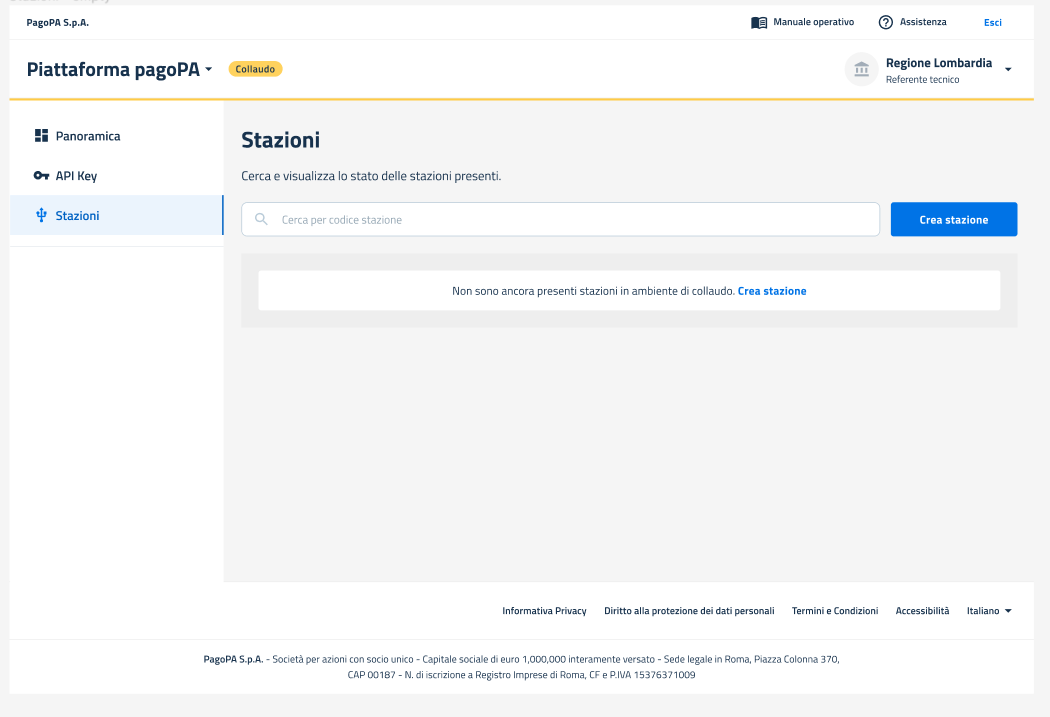This screenshot has height=717, width=1050.
Task: Select Stazioni in the sidebar menu
Action: coord(77,216)
